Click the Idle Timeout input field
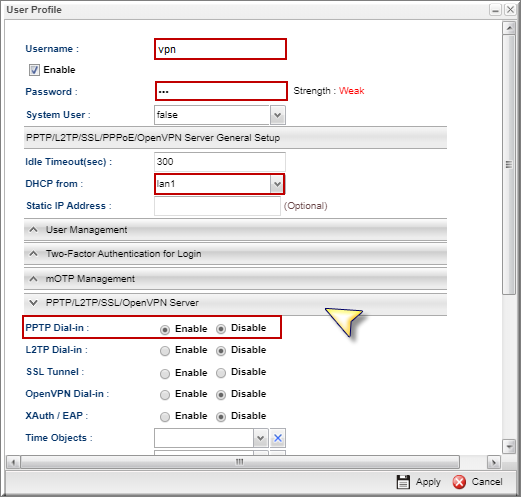Screen dimensions: 521x497 pyautogui.click(x=220, y=162)
